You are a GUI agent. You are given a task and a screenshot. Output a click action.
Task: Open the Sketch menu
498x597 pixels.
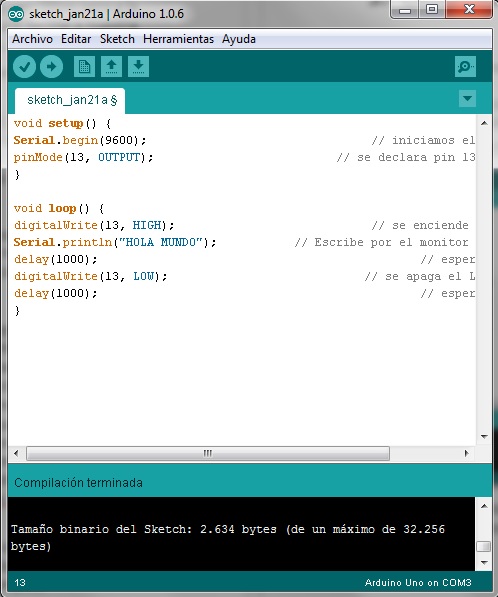(117, 39)
